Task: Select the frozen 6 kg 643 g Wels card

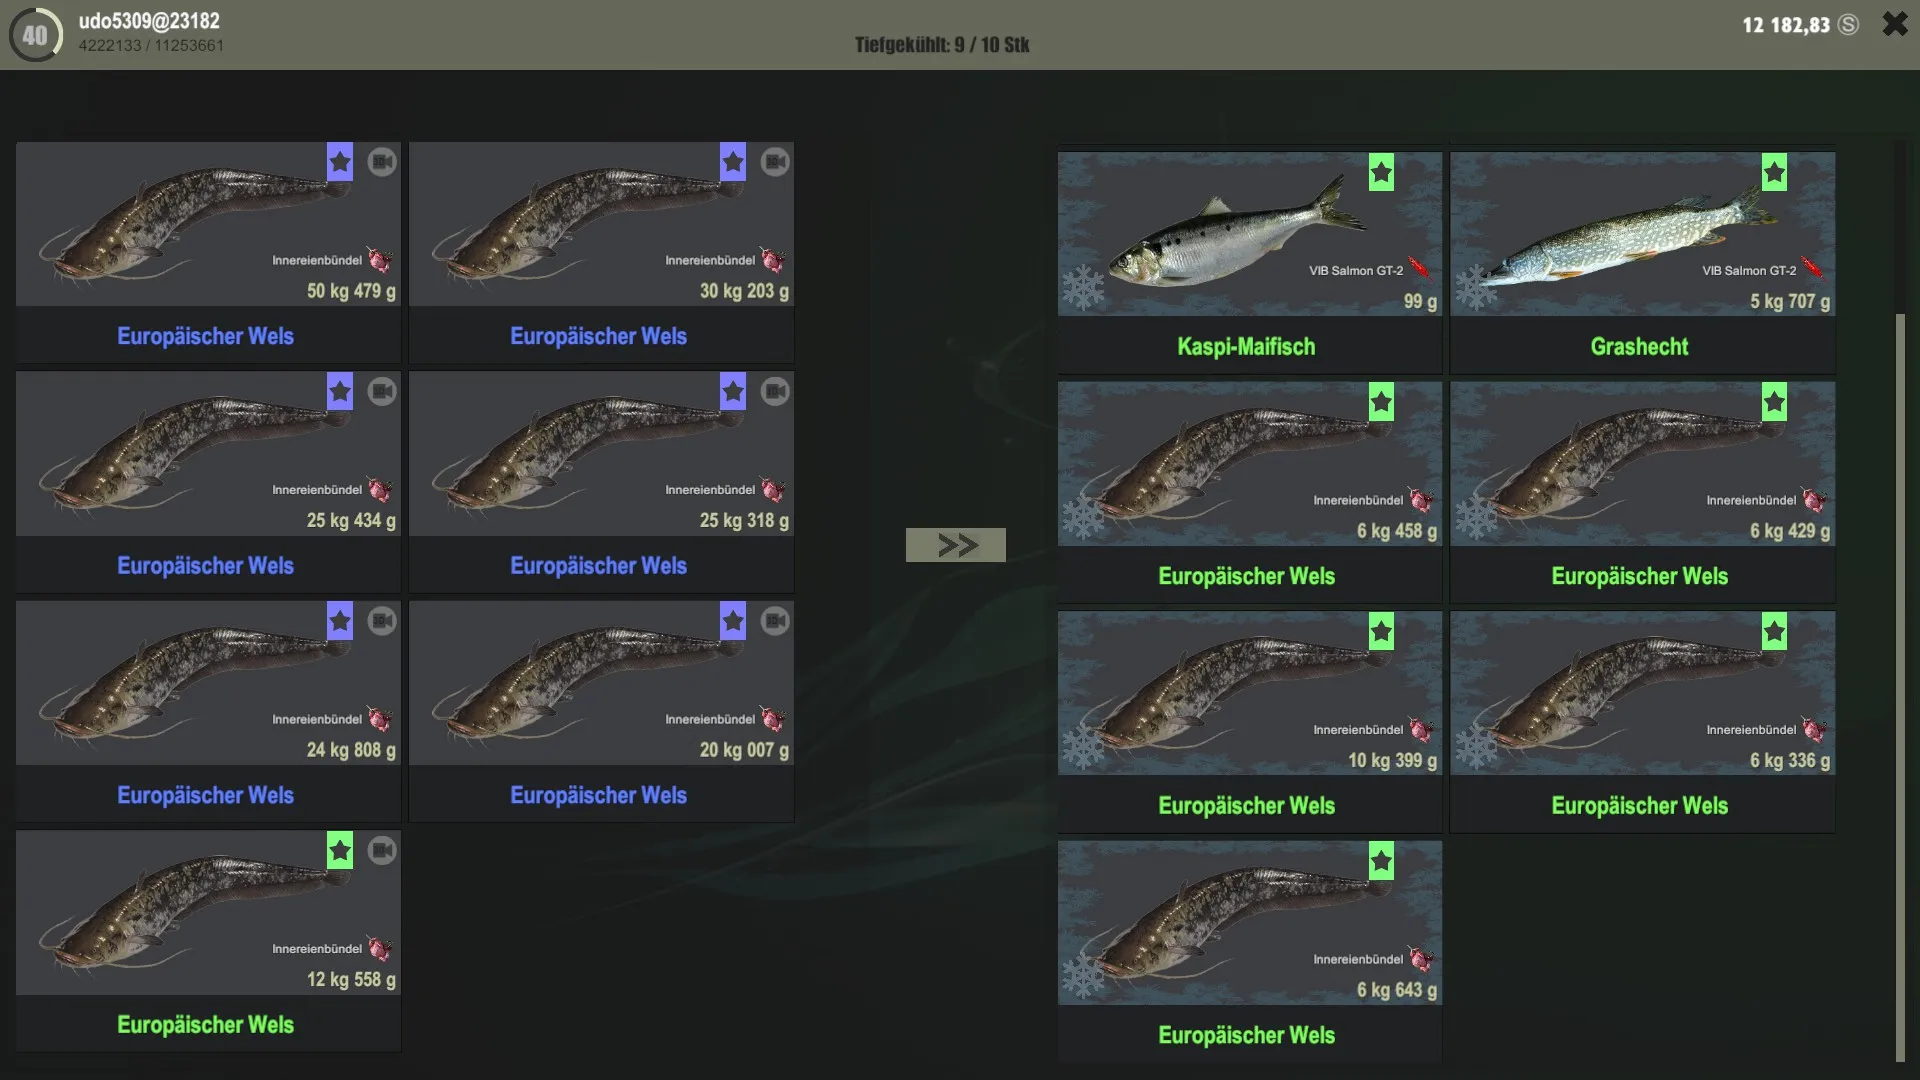Action: (1250, 952)
